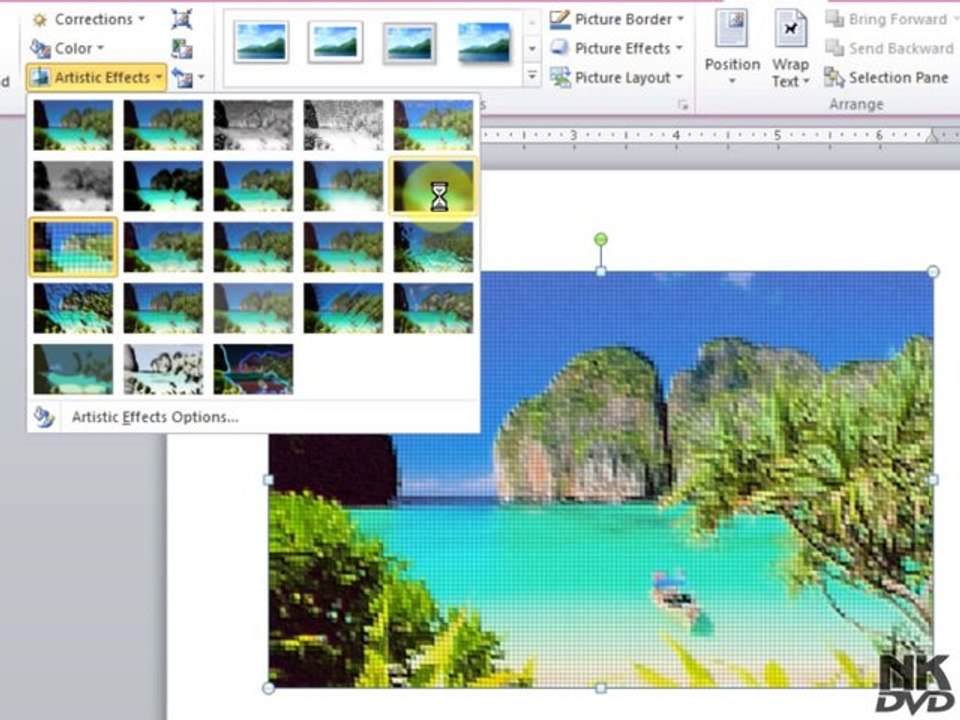This screenshot has width=960, height=720.
Task: Apply the Glow Diffused effect thumbnail
Action: point(343,186)
